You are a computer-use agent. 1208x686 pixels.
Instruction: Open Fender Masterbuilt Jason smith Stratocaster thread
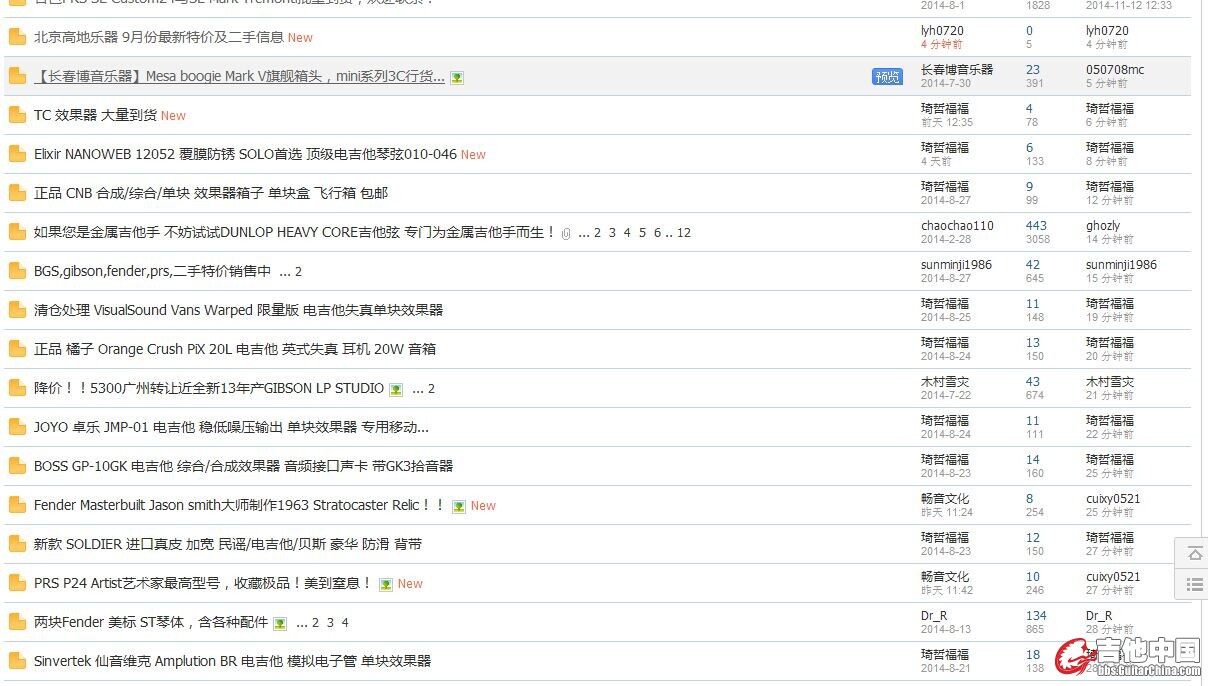(x=240, y=506)
